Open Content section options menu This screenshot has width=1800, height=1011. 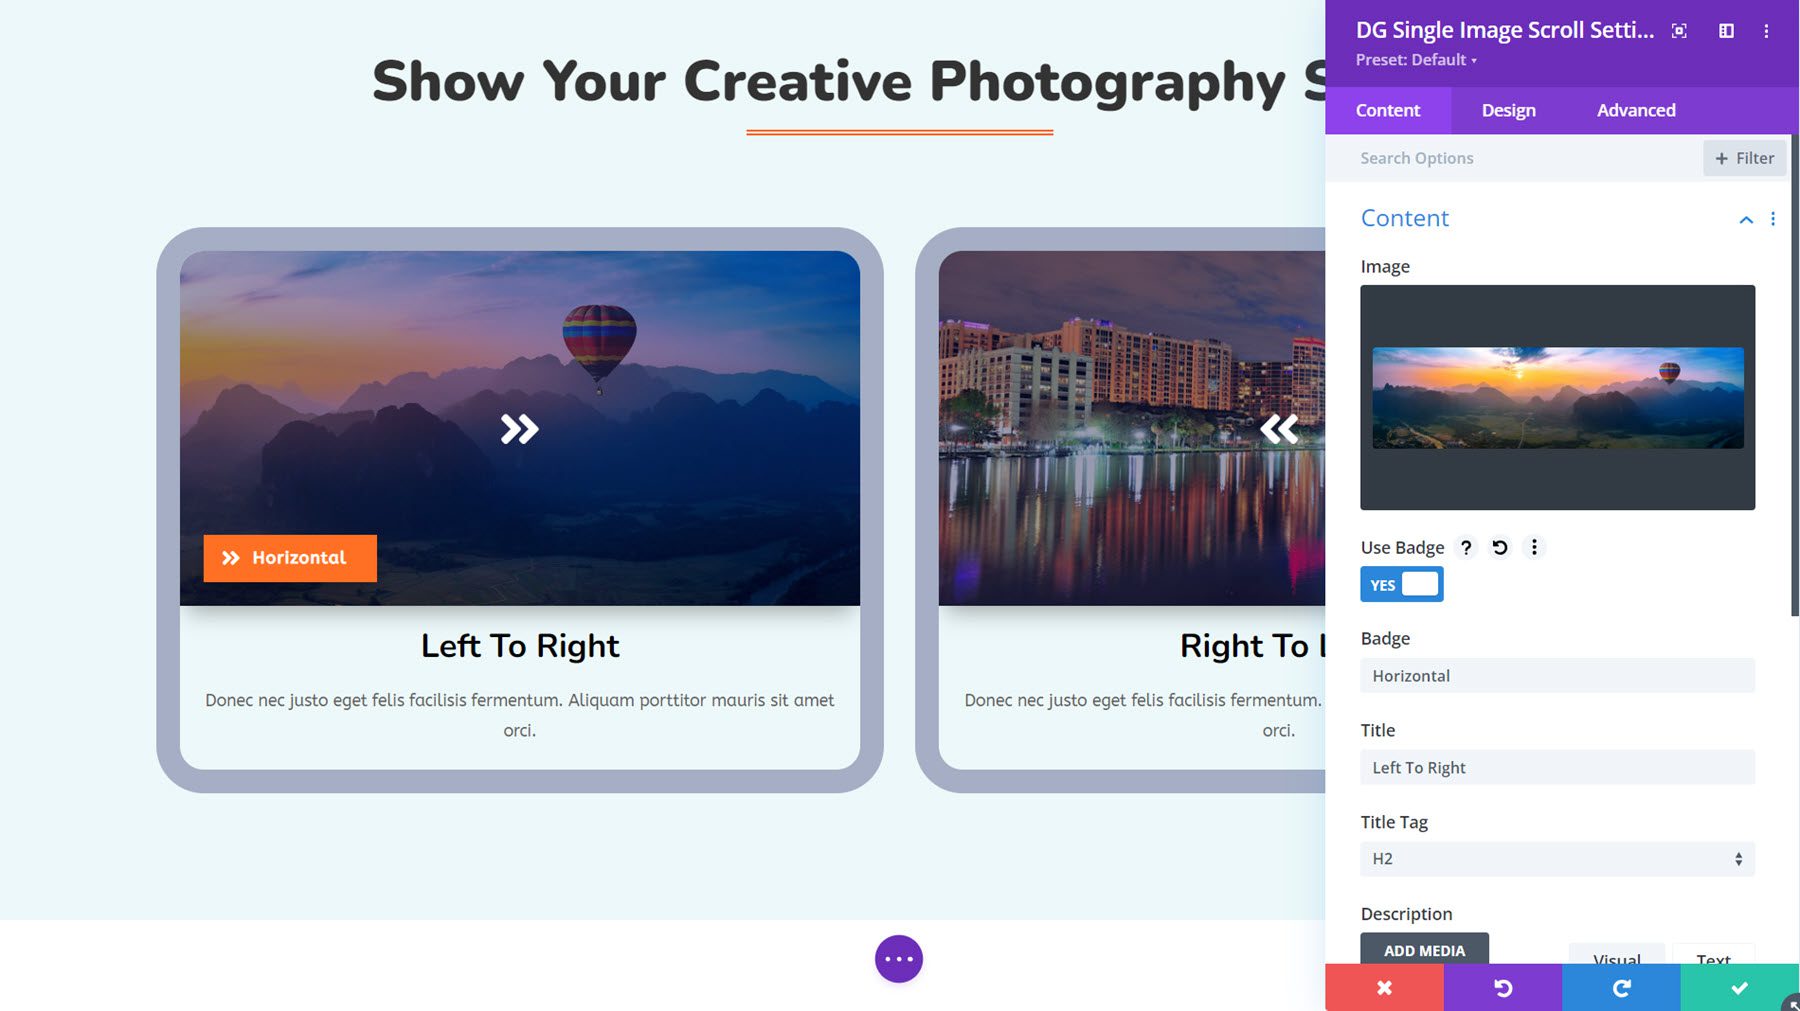(1774, 218)
